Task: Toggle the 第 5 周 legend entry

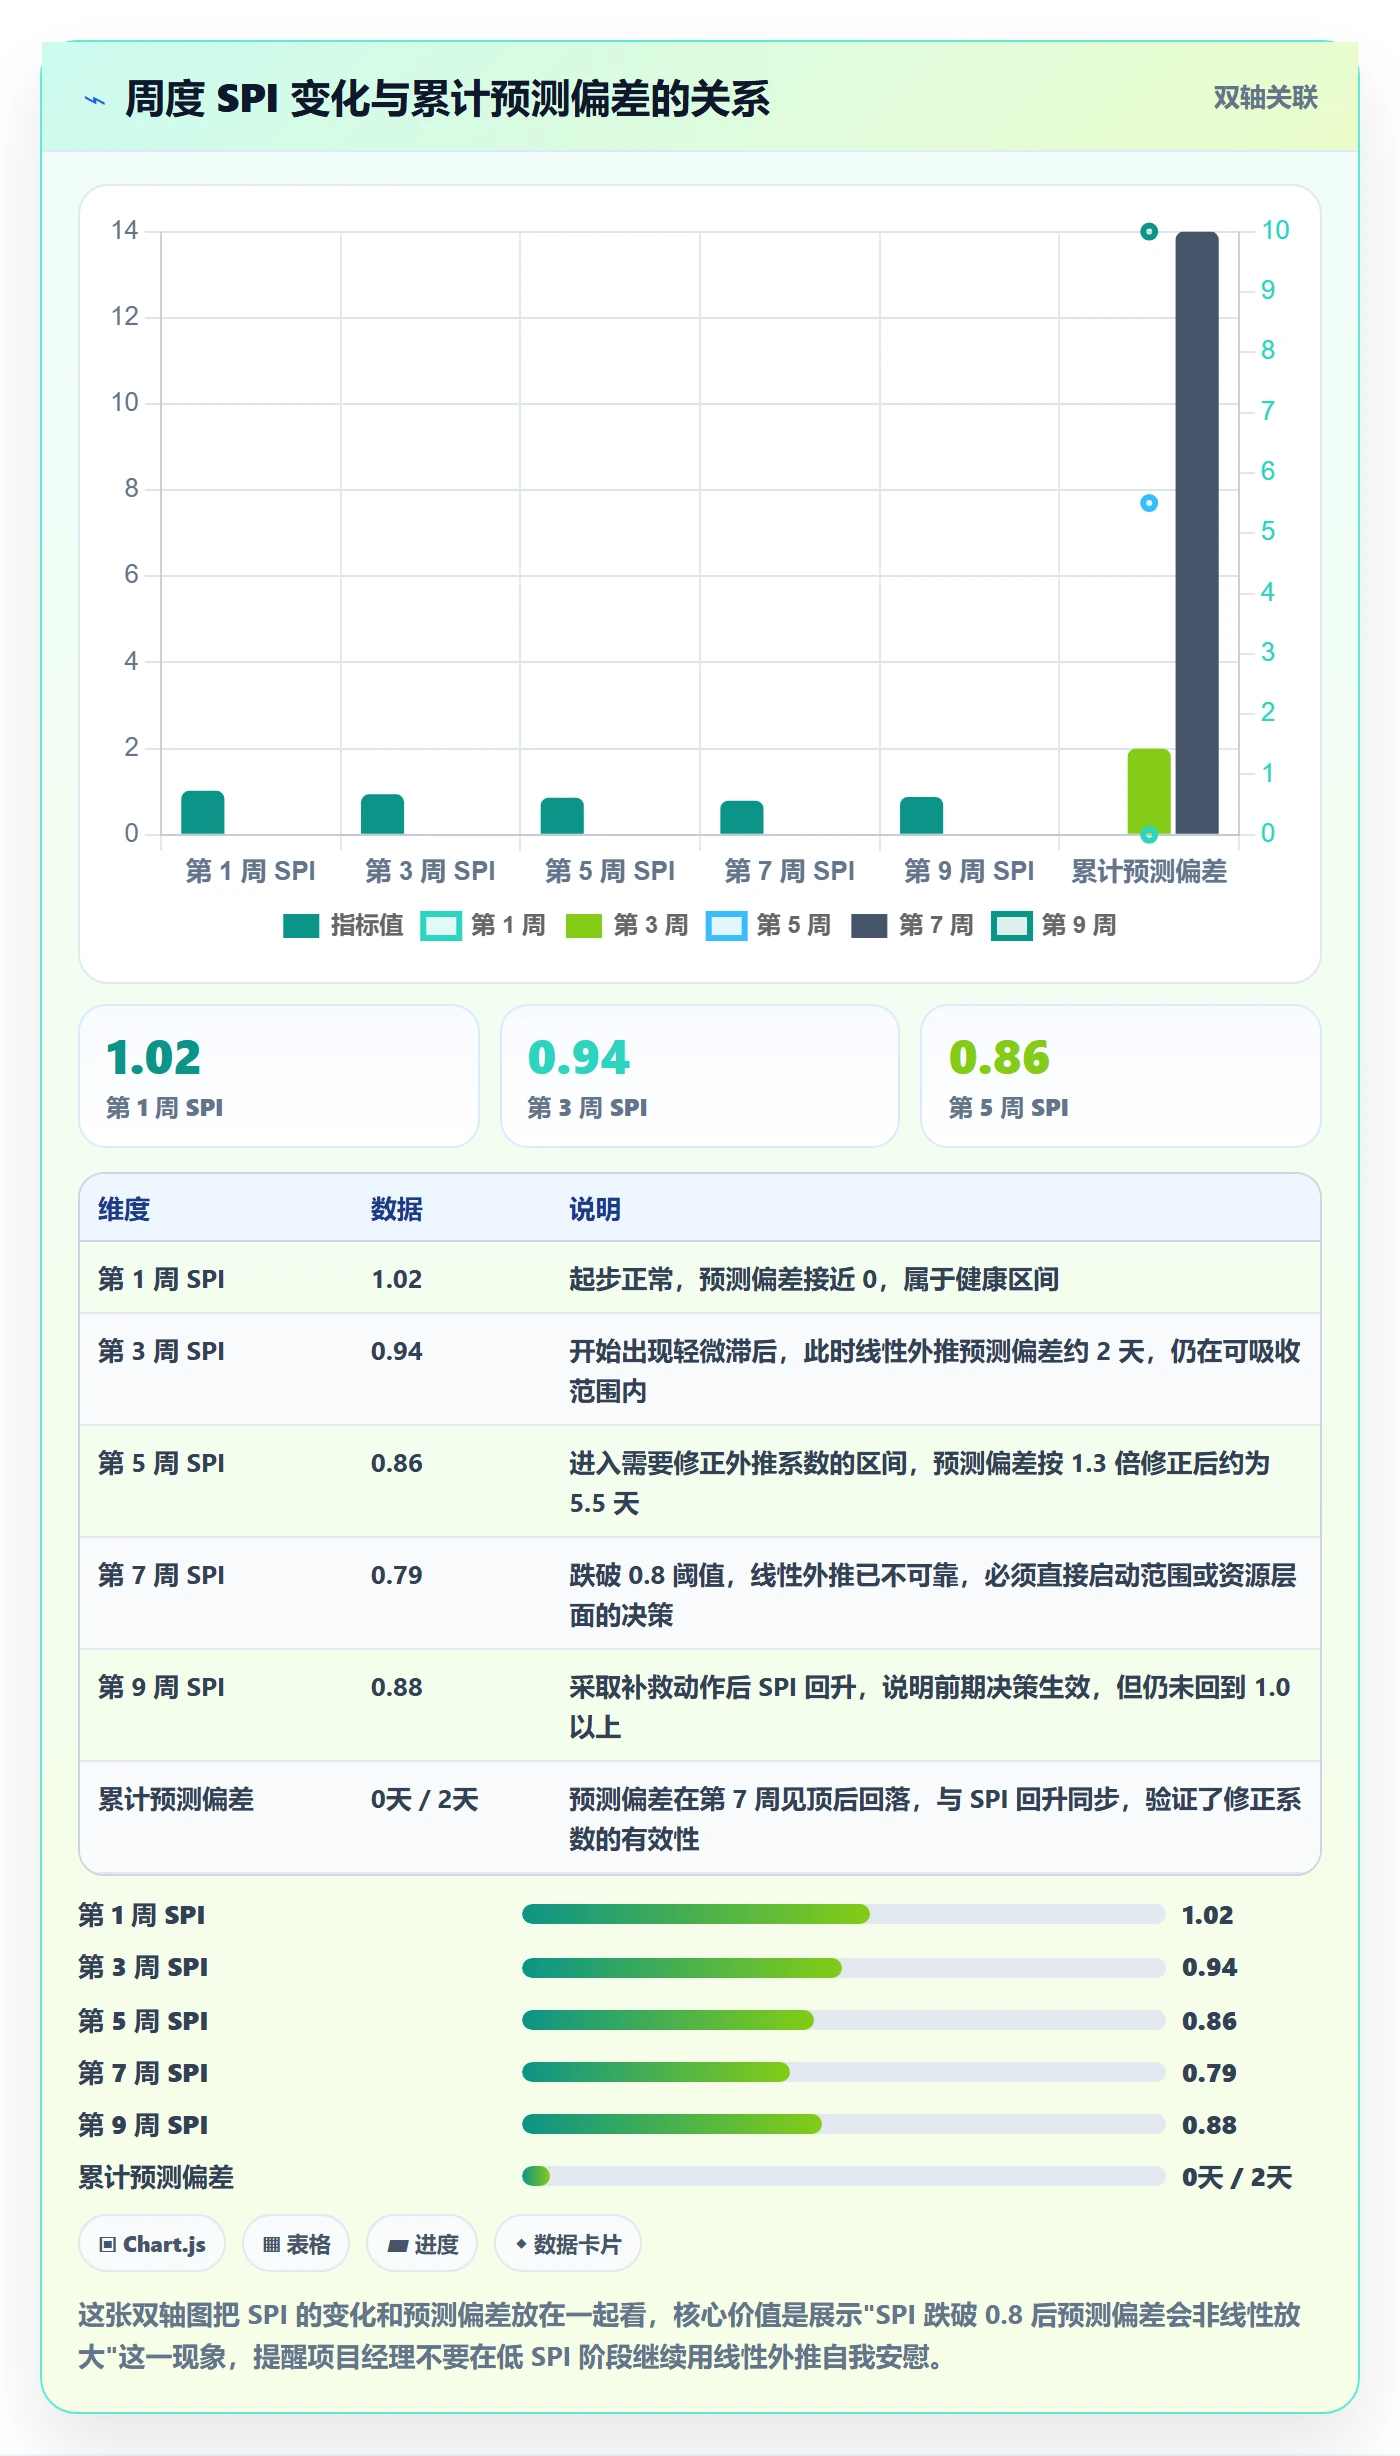Action: (769, 926)
